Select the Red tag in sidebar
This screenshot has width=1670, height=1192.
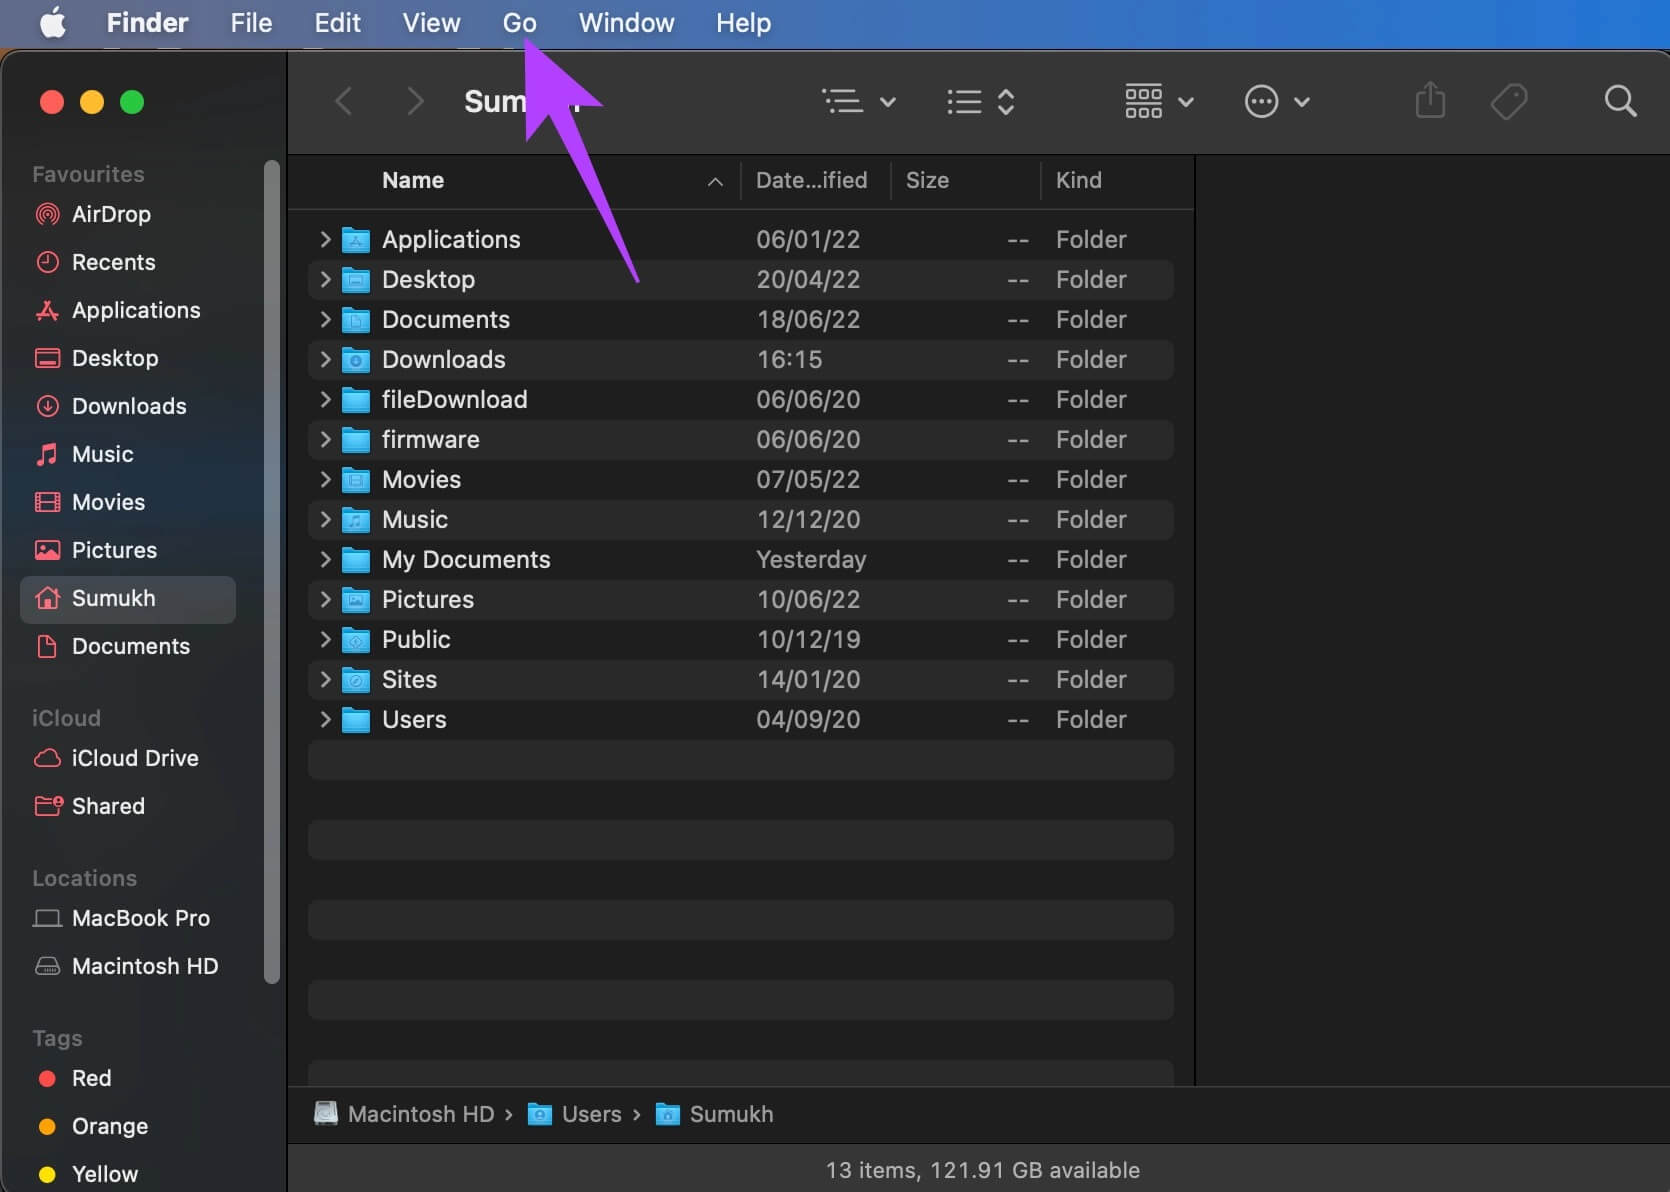click(x=90, y=1078)
